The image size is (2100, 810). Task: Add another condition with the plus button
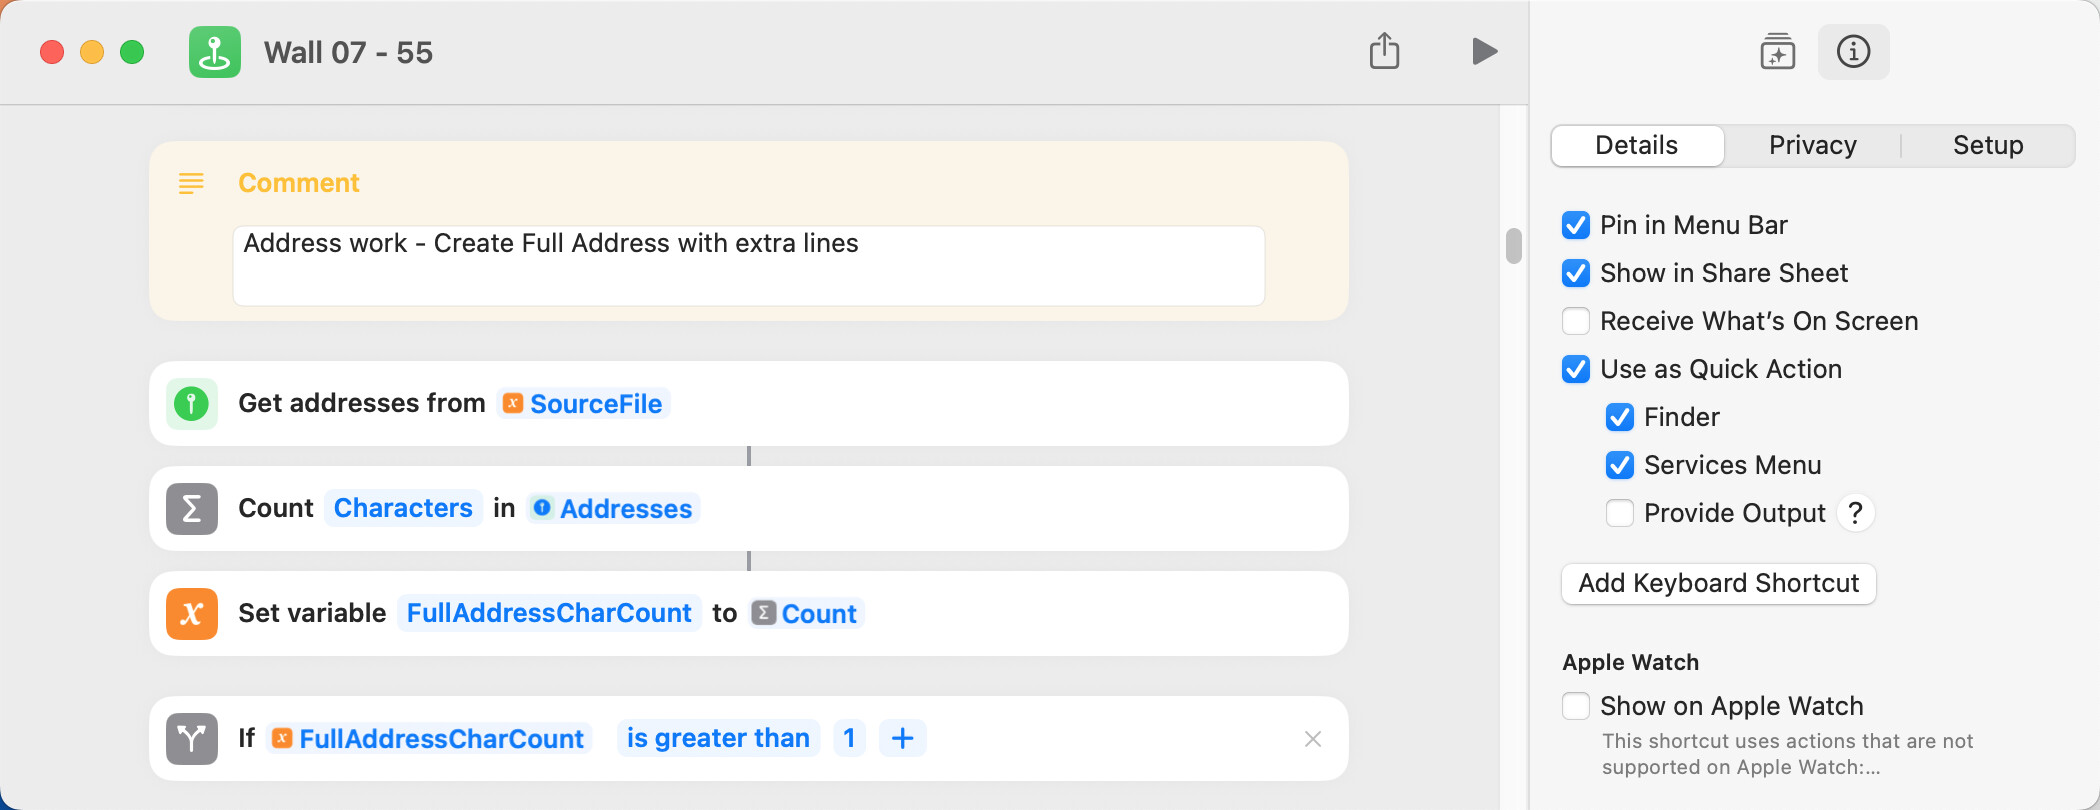point(902,738)
